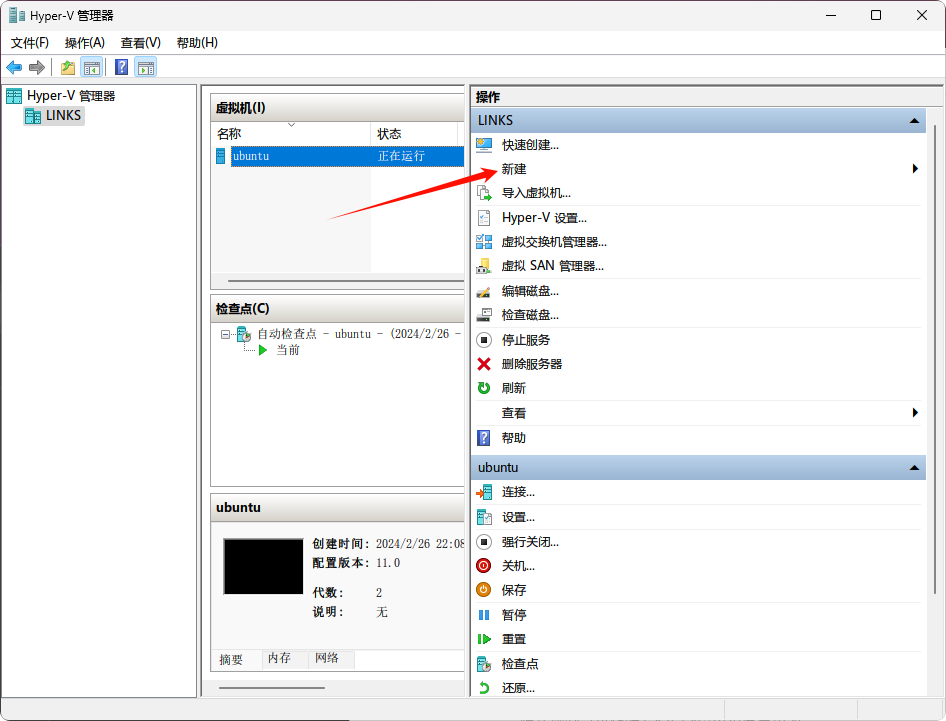
Task: Click the Quick Create (快速创建) icon
Action: [x=484, y=145]
